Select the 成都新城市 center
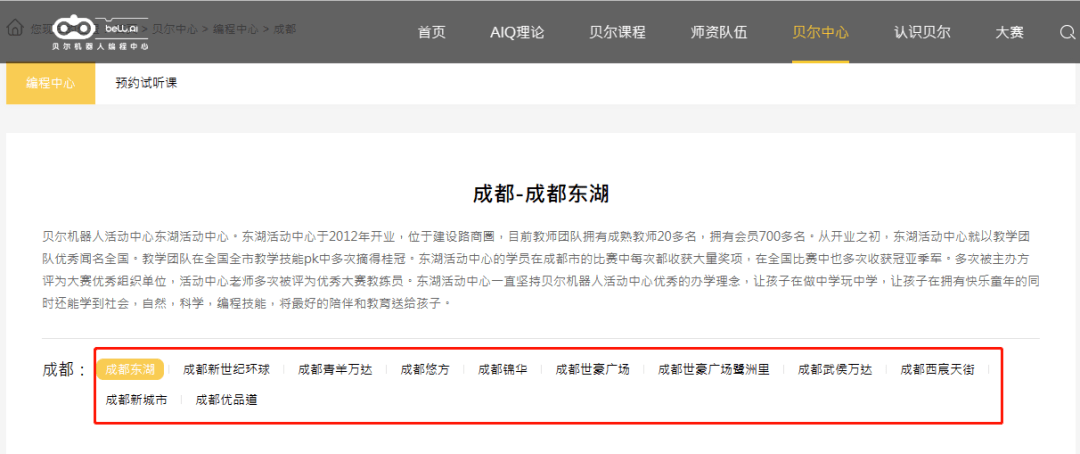 (136, 400)
